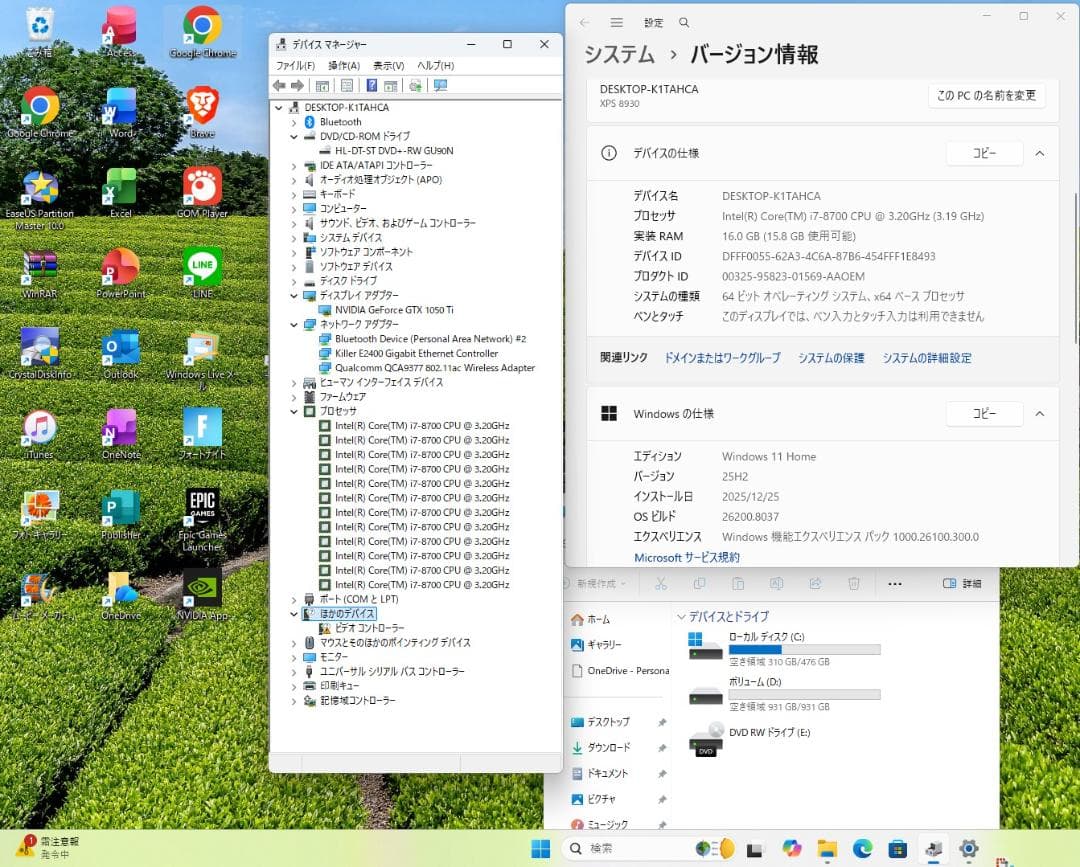The height and width of the screenshot is (867, 1080).
Task: Click the properties sheet icon in Device Manager toolbar
Action: point(347,85)
